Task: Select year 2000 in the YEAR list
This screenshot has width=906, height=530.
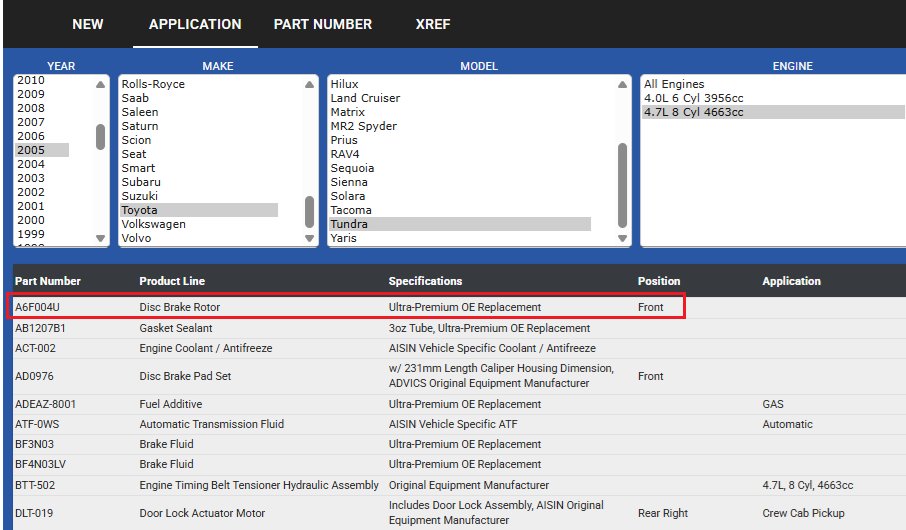Action: [x=31, y=220]
